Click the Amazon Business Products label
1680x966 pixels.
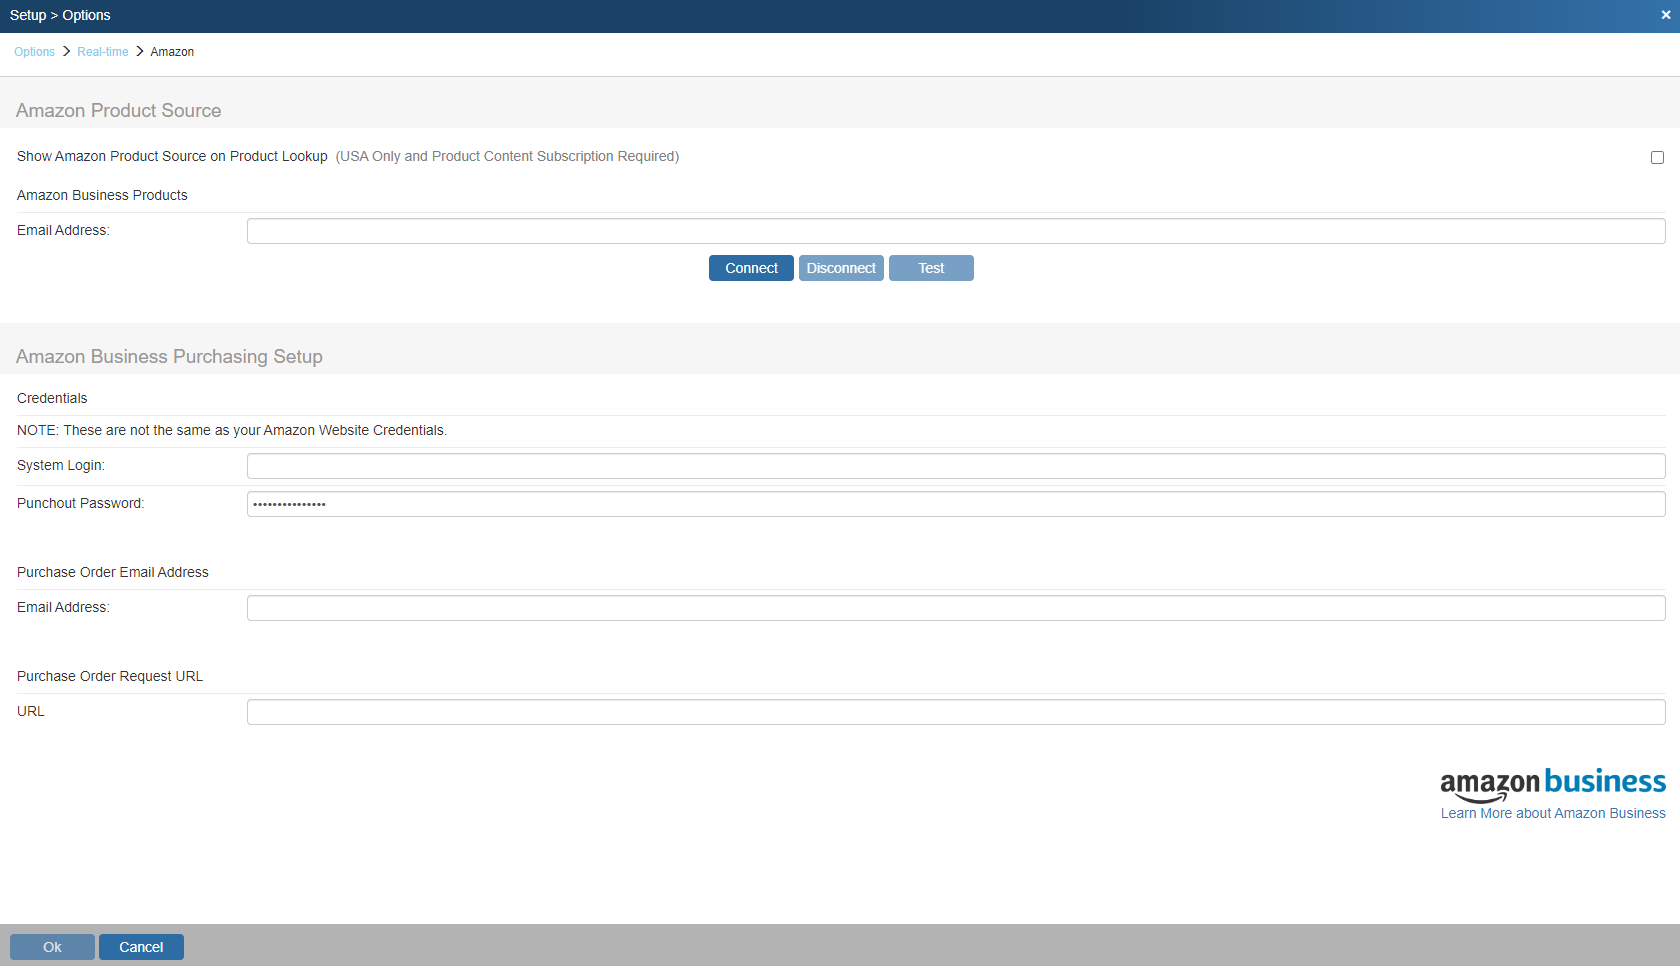click(x=102, y=195)
